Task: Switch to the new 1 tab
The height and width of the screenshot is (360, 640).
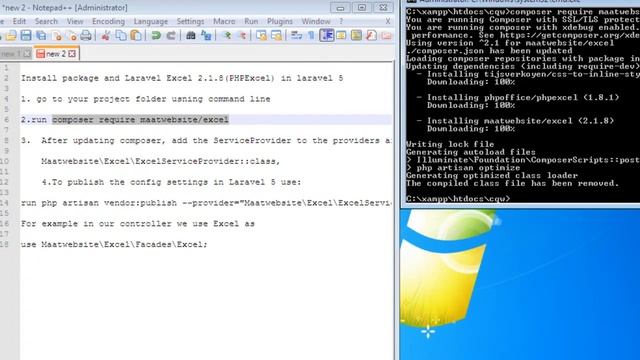Action: coord(10,54)
